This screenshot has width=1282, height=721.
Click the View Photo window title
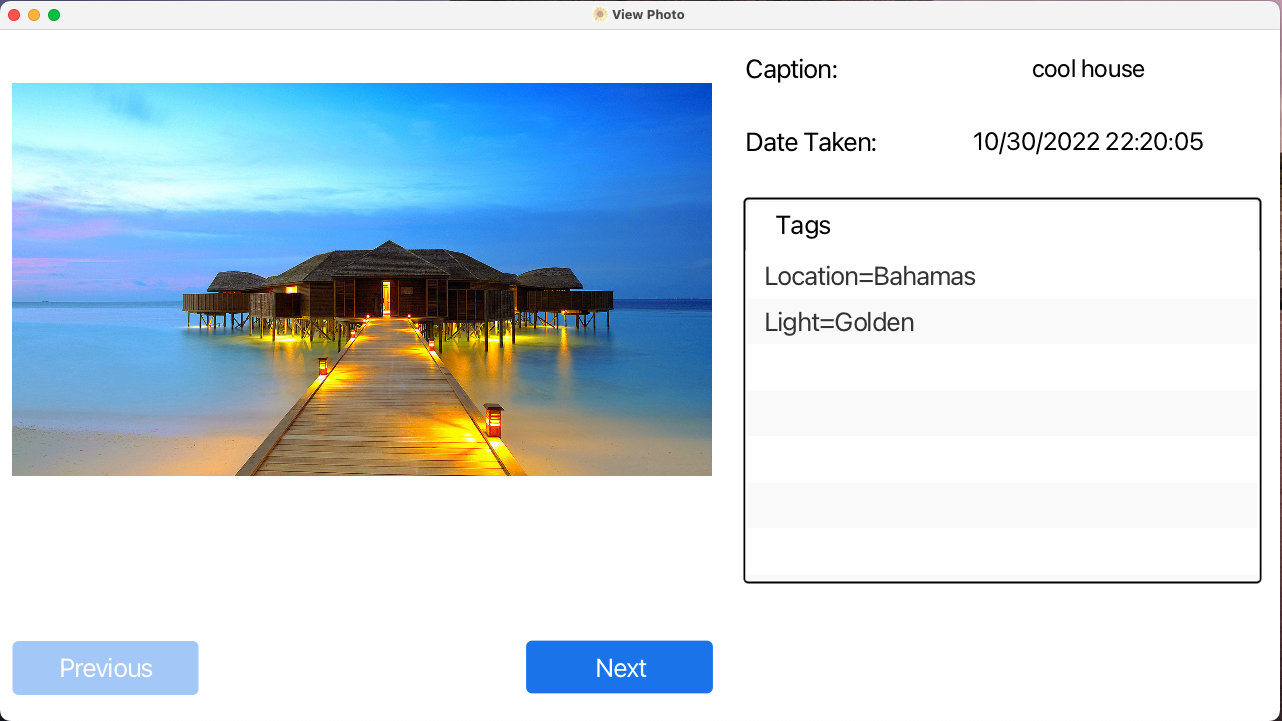648,14
